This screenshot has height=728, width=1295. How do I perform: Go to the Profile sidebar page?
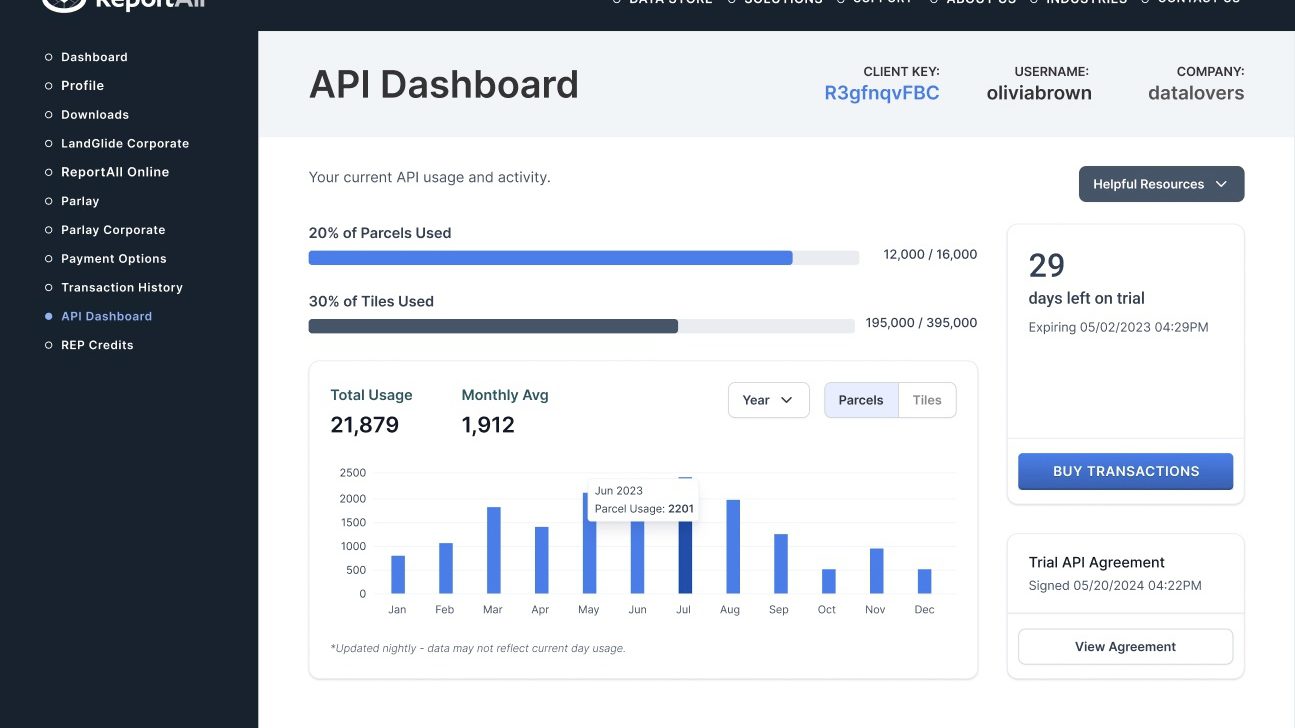[82, 86]
